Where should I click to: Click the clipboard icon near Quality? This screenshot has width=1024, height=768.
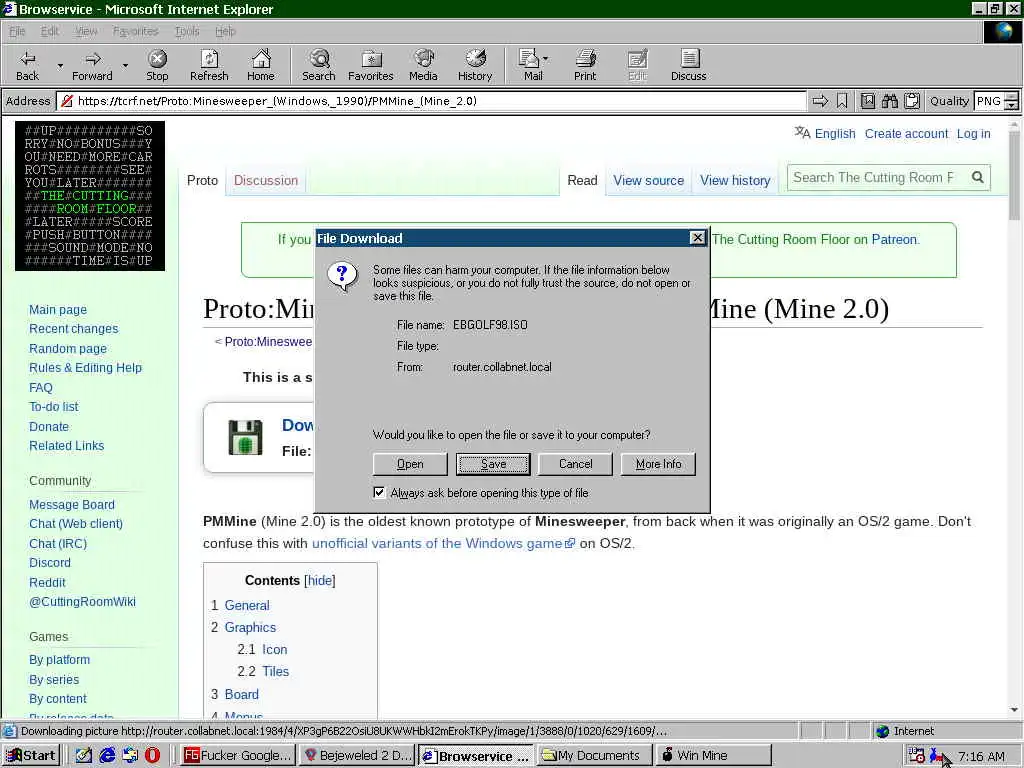[912, 101]
